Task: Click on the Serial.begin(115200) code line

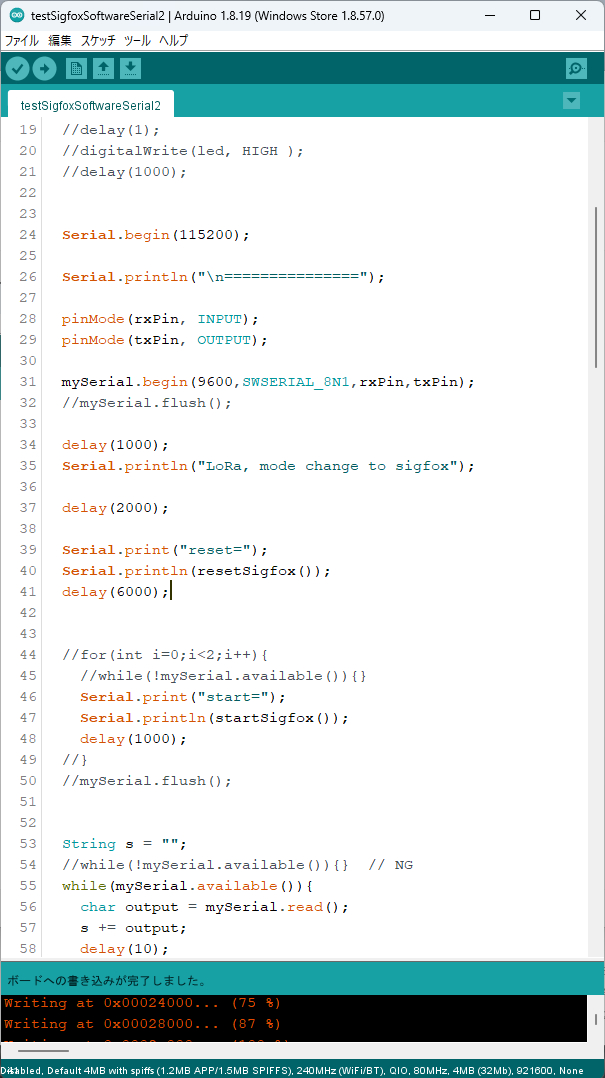Action: 155,235
